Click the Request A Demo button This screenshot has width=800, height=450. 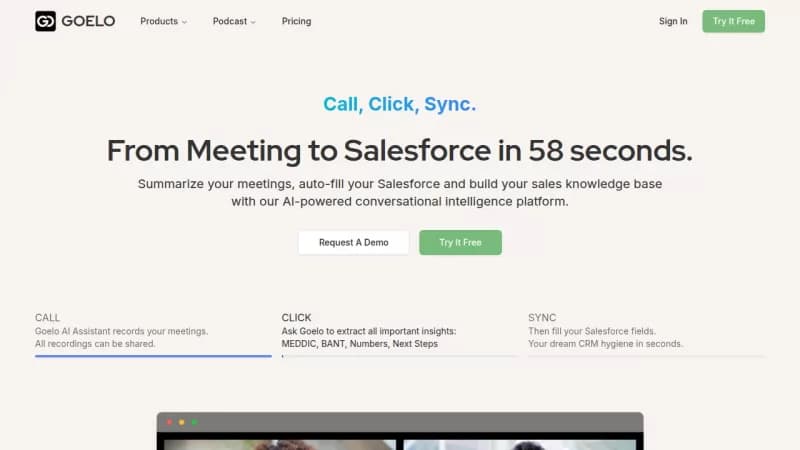354,242
